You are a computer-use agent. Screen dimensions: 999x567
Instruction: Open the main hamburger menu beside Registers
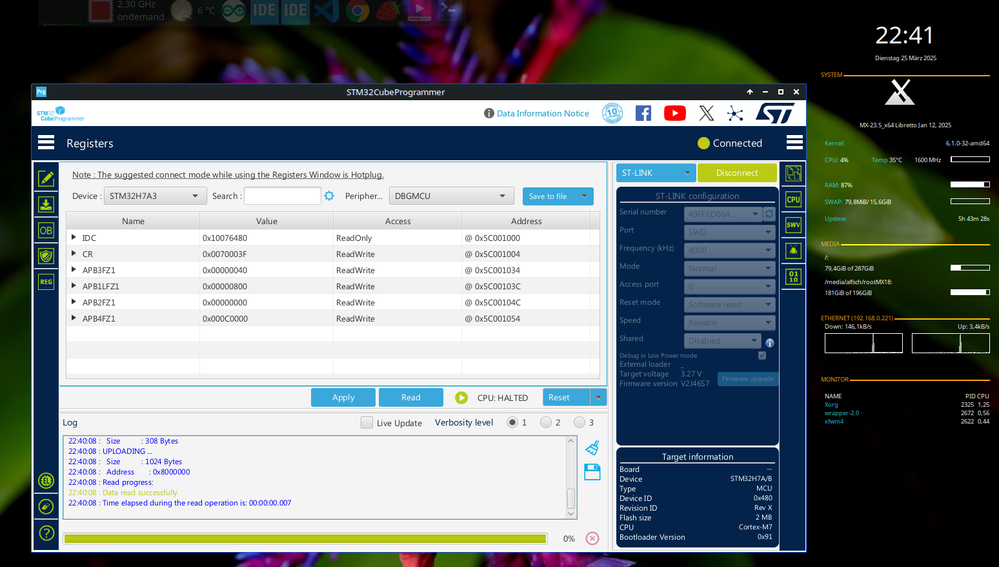[46, 143]
